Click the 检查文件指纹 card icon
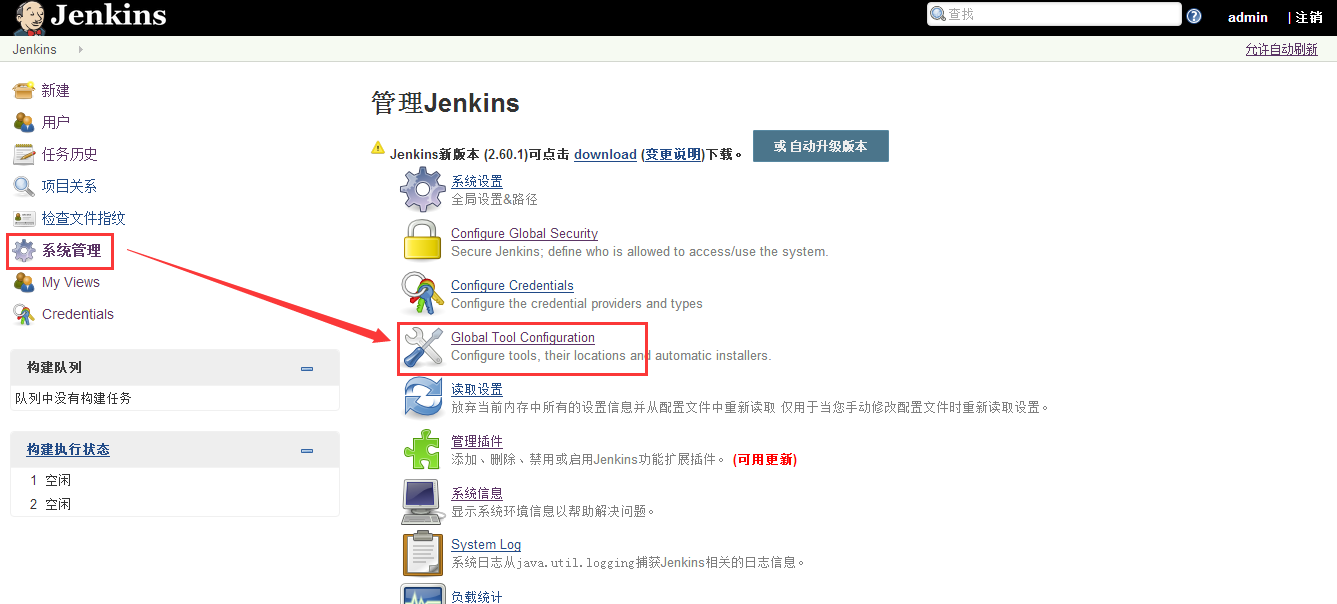 tap(24, 219)
